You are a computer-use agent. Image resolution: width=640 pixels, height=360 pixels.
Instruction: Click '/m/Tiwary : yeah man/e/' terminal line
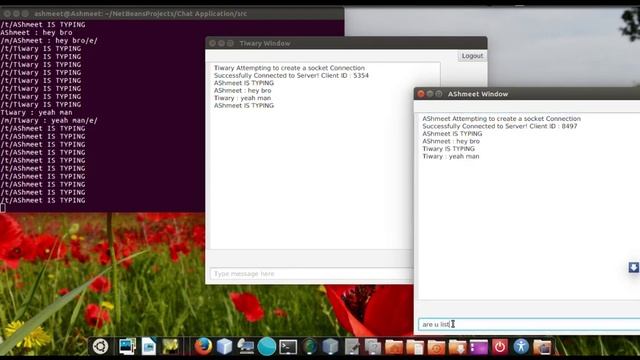(x=49, y=120)
